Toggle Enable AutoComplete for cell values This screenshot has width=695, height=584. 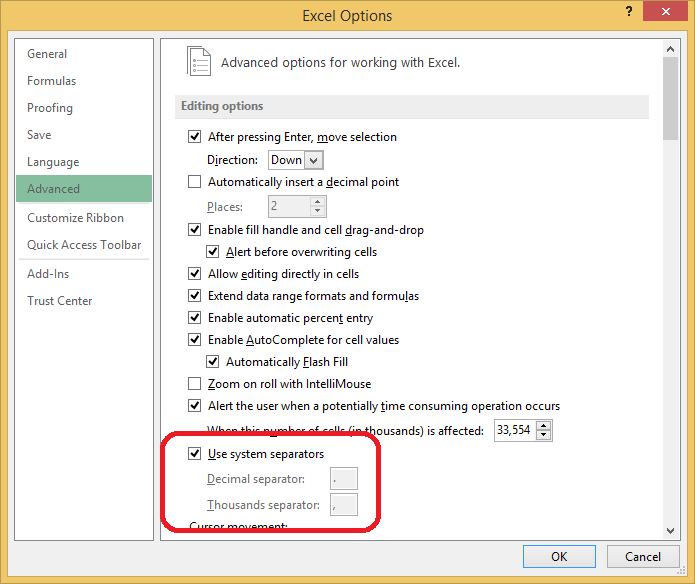click(x=195, y=339)
